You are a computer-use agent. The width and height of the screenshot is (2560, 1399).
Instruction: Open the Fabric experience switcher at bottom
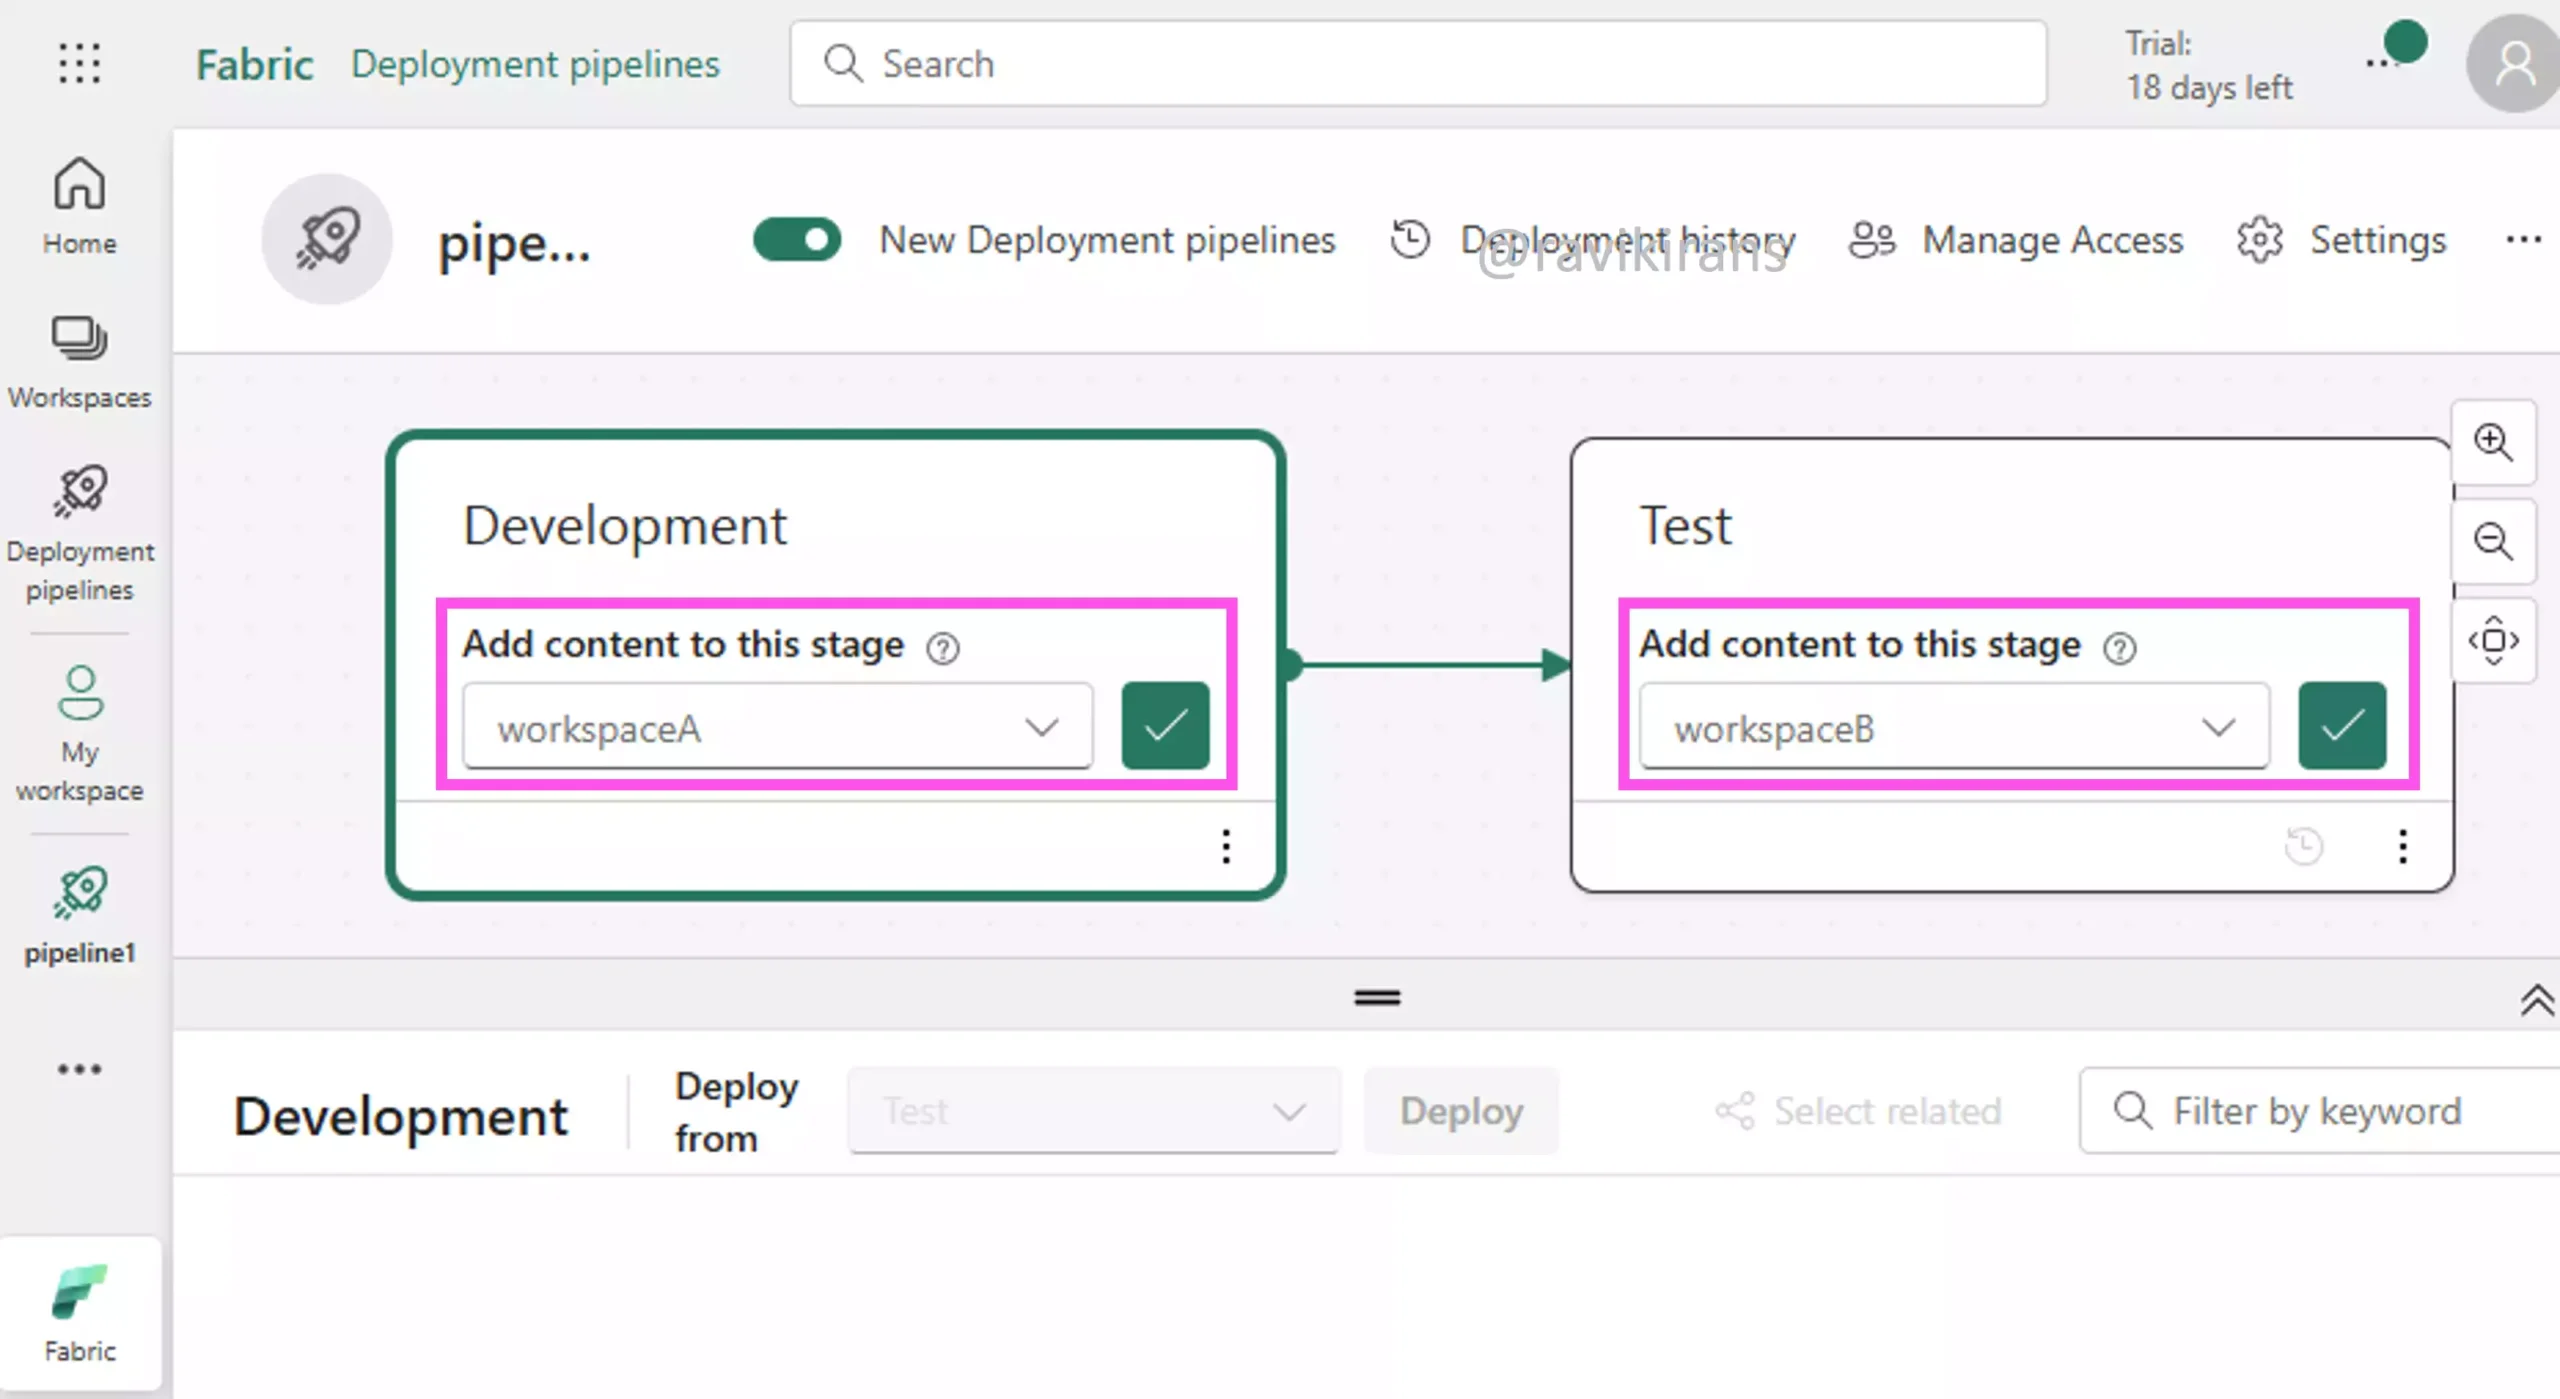pyautogui.click(x=79, y=1313)
